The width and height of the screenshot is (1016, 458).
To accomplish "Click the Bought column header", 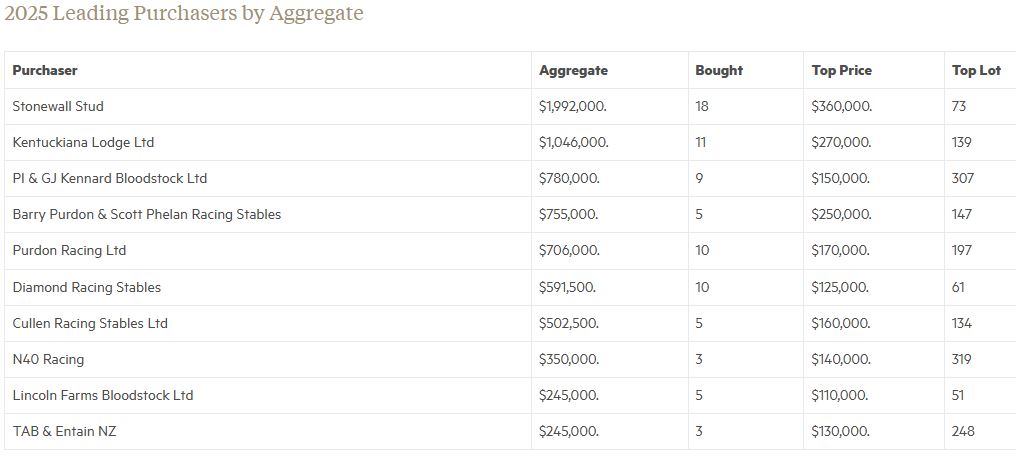I will [719, 71].
